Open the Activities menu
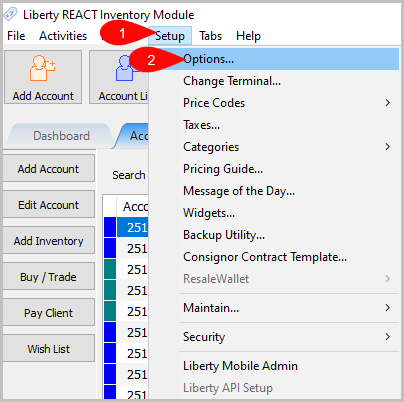This screenshot has height=402, width=404. click(x=63, y=36)
